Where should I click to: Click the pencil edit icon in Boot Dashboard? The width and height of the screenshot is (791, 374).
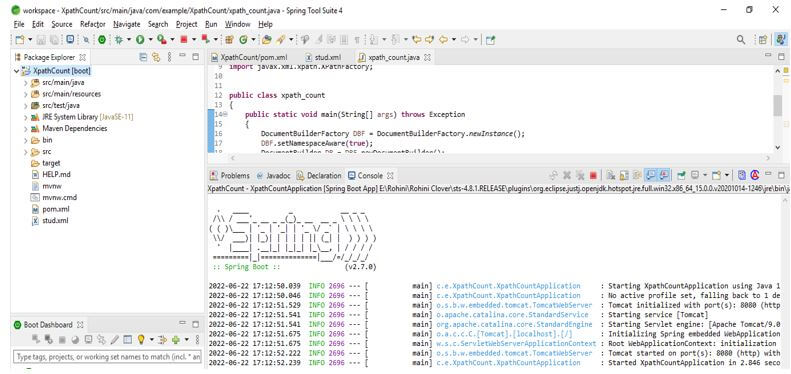pos(115,339)
